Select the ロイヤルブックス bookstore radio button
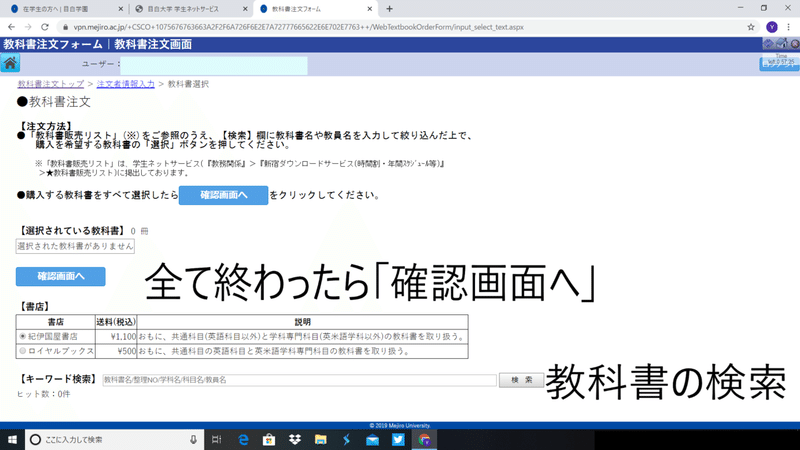This screenshot has height=450, width=800. (x=22, y=351)
